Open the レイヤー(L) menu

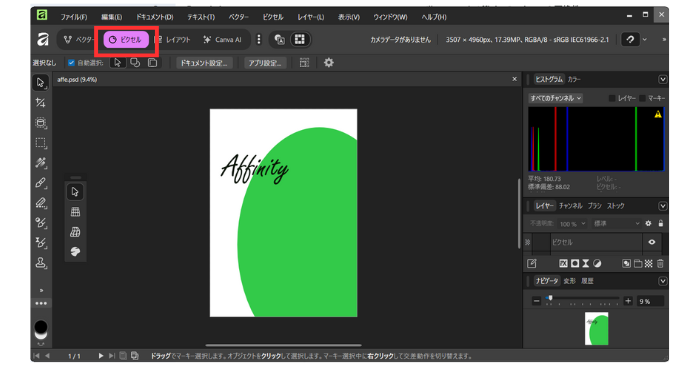coord(311,17)
